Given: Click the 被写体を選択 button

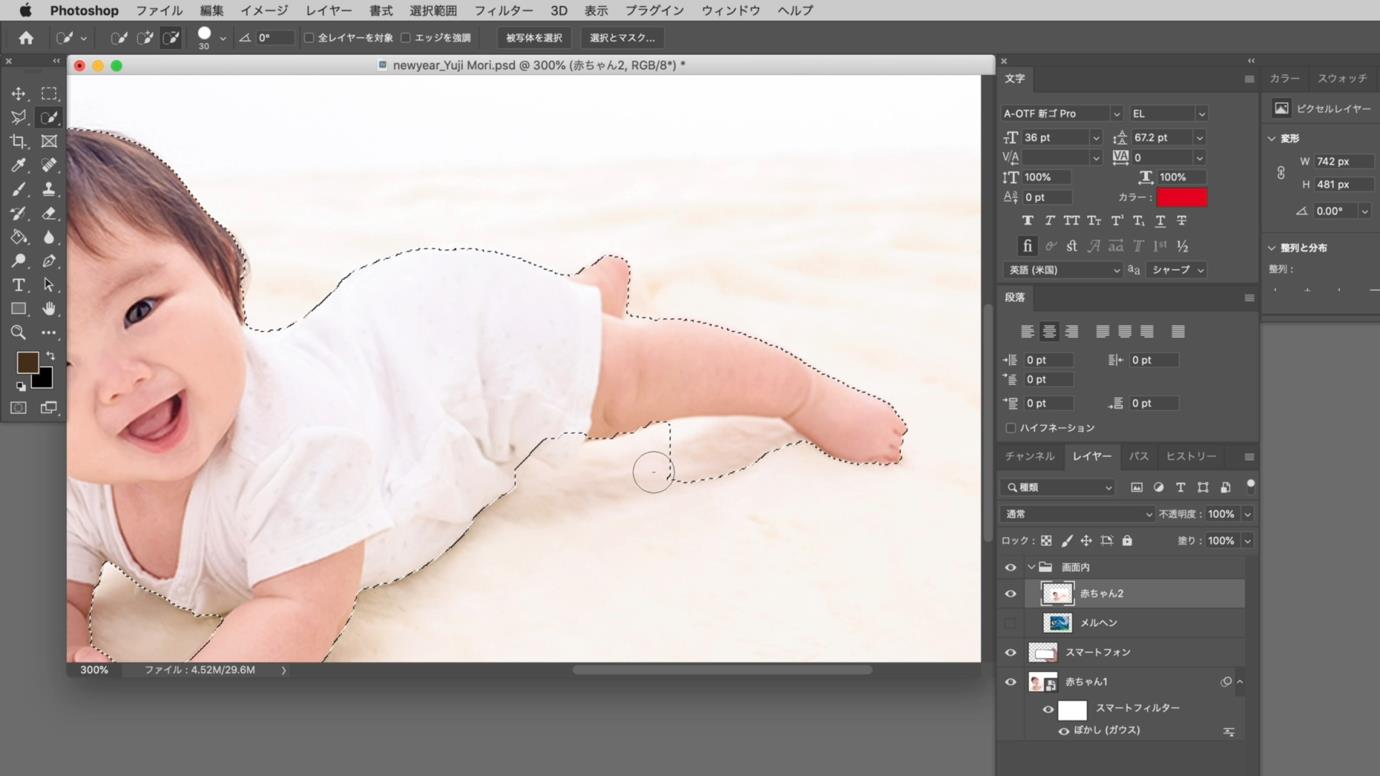Looking at the screenshot, I should point(534,38).
